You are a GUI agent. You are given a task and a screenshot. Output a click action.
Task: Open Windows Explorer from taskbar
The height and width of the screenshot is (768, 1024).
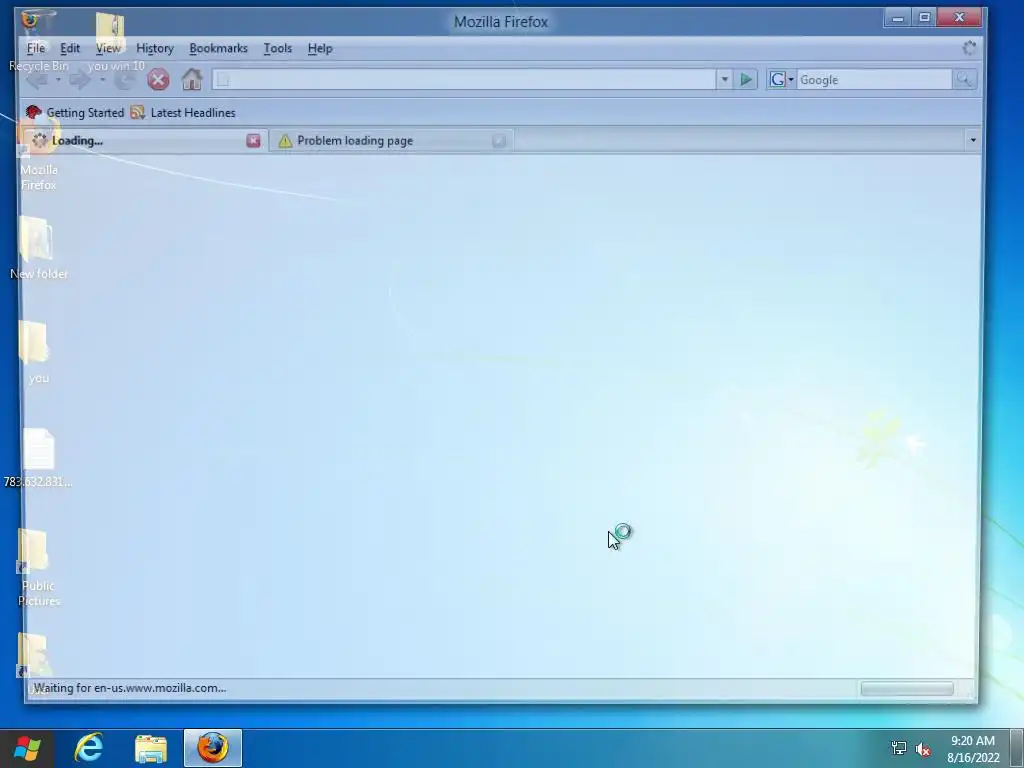pyautogui.click(x=151, y=748)
